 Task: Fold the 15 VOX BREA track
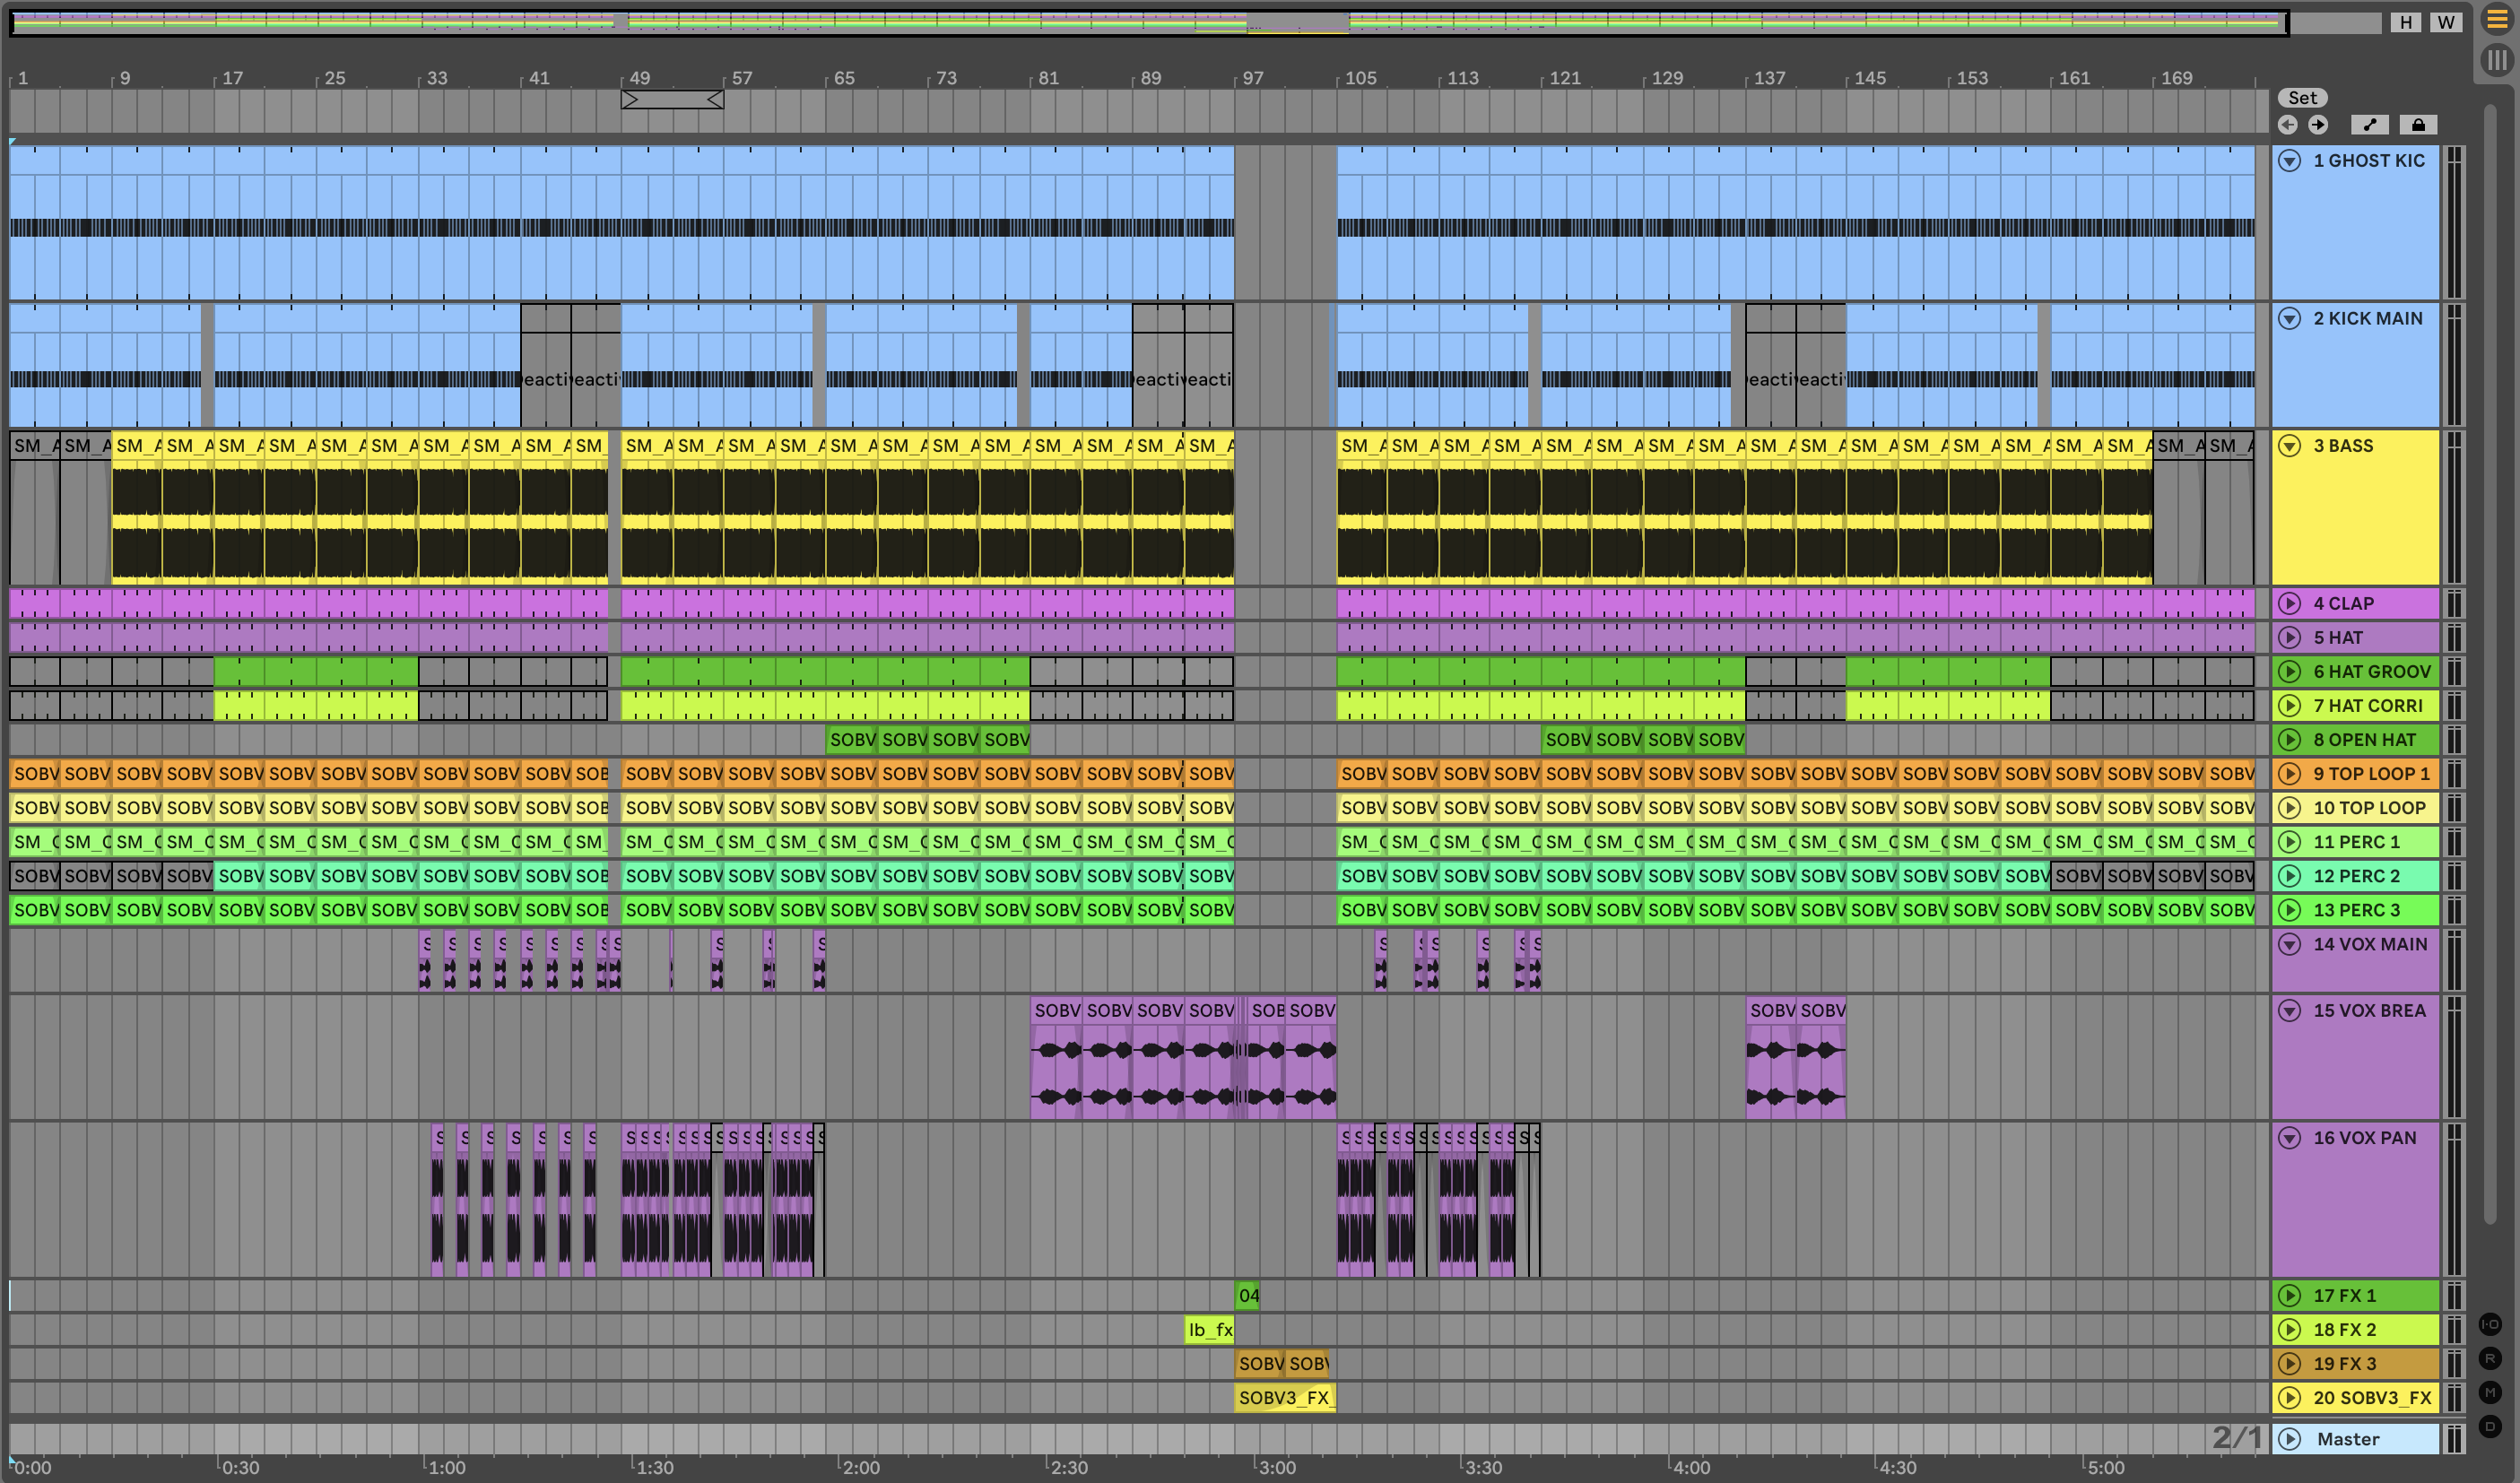coord(2289,1011)
